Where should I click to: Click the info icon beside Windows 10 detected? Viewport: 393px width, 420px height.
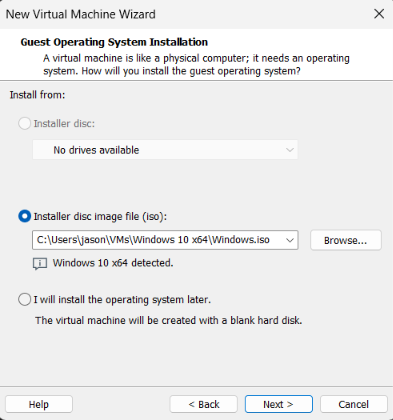tap(40, 264)
